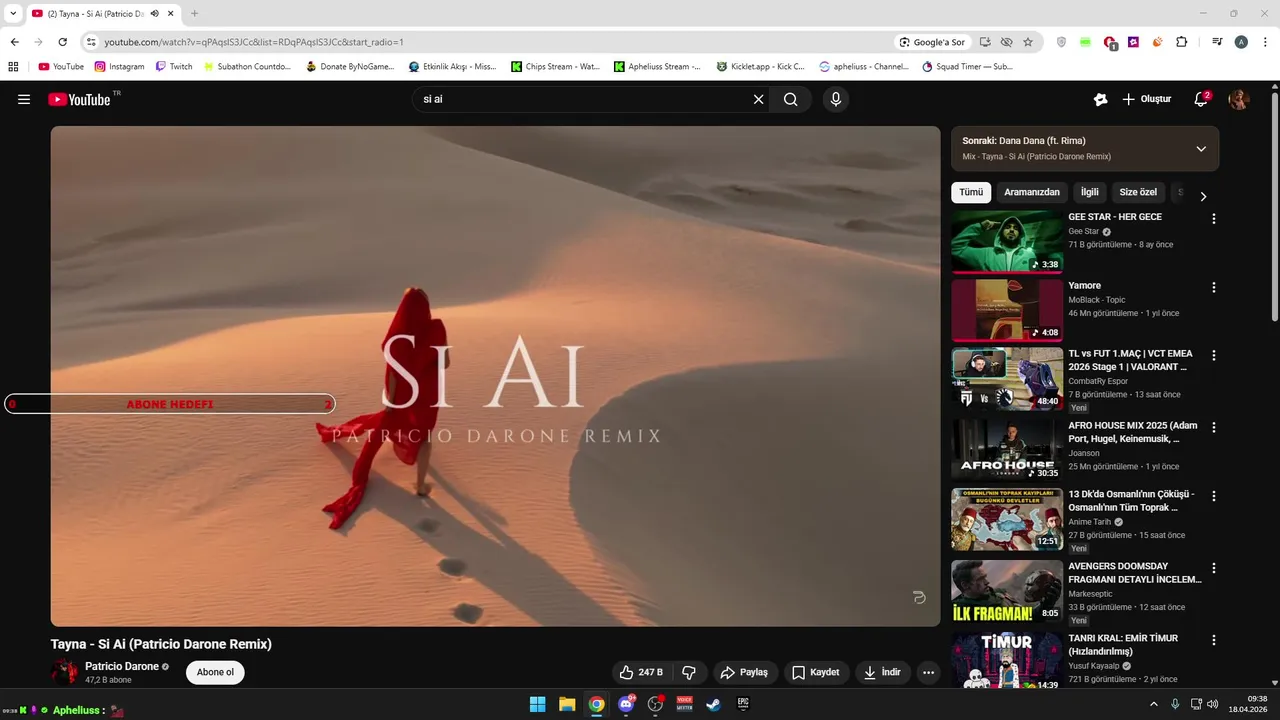Share the video using Paylaş
The width and height of the screenshot is (1280, 720).
(x=744, y=672)
